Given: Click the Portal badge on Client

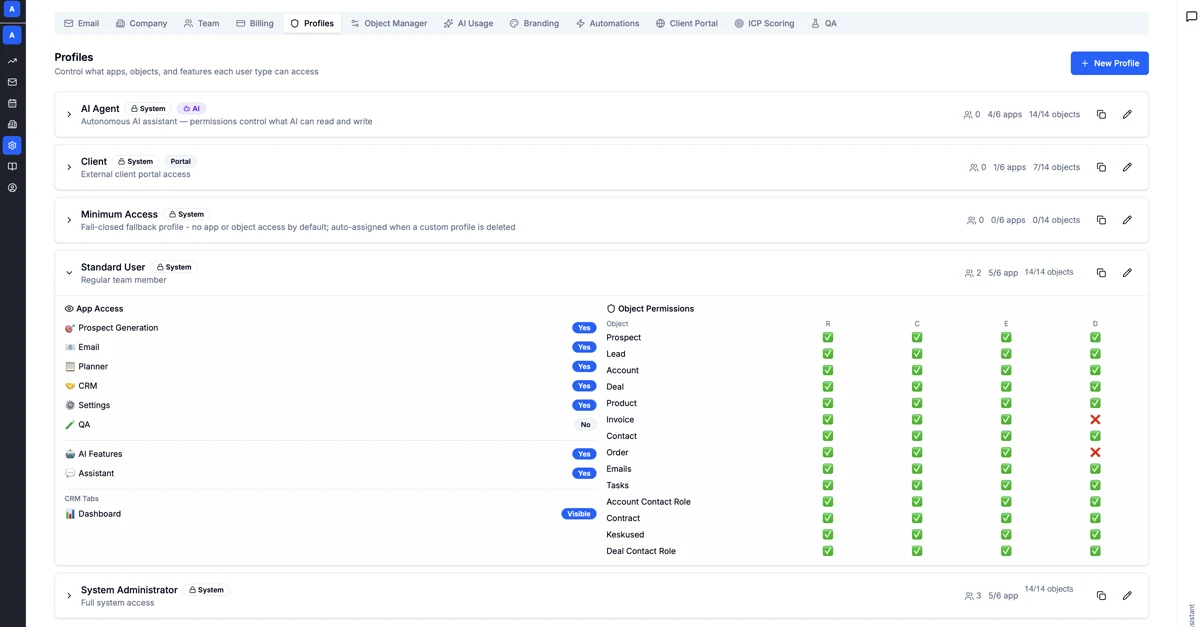Looking at the screenshot, I should 180,161.
